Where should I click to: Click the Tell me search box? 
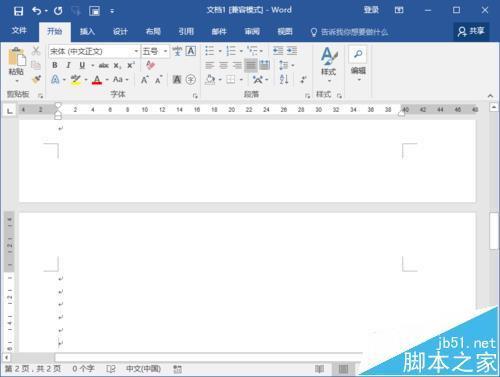tap(349, 32)
